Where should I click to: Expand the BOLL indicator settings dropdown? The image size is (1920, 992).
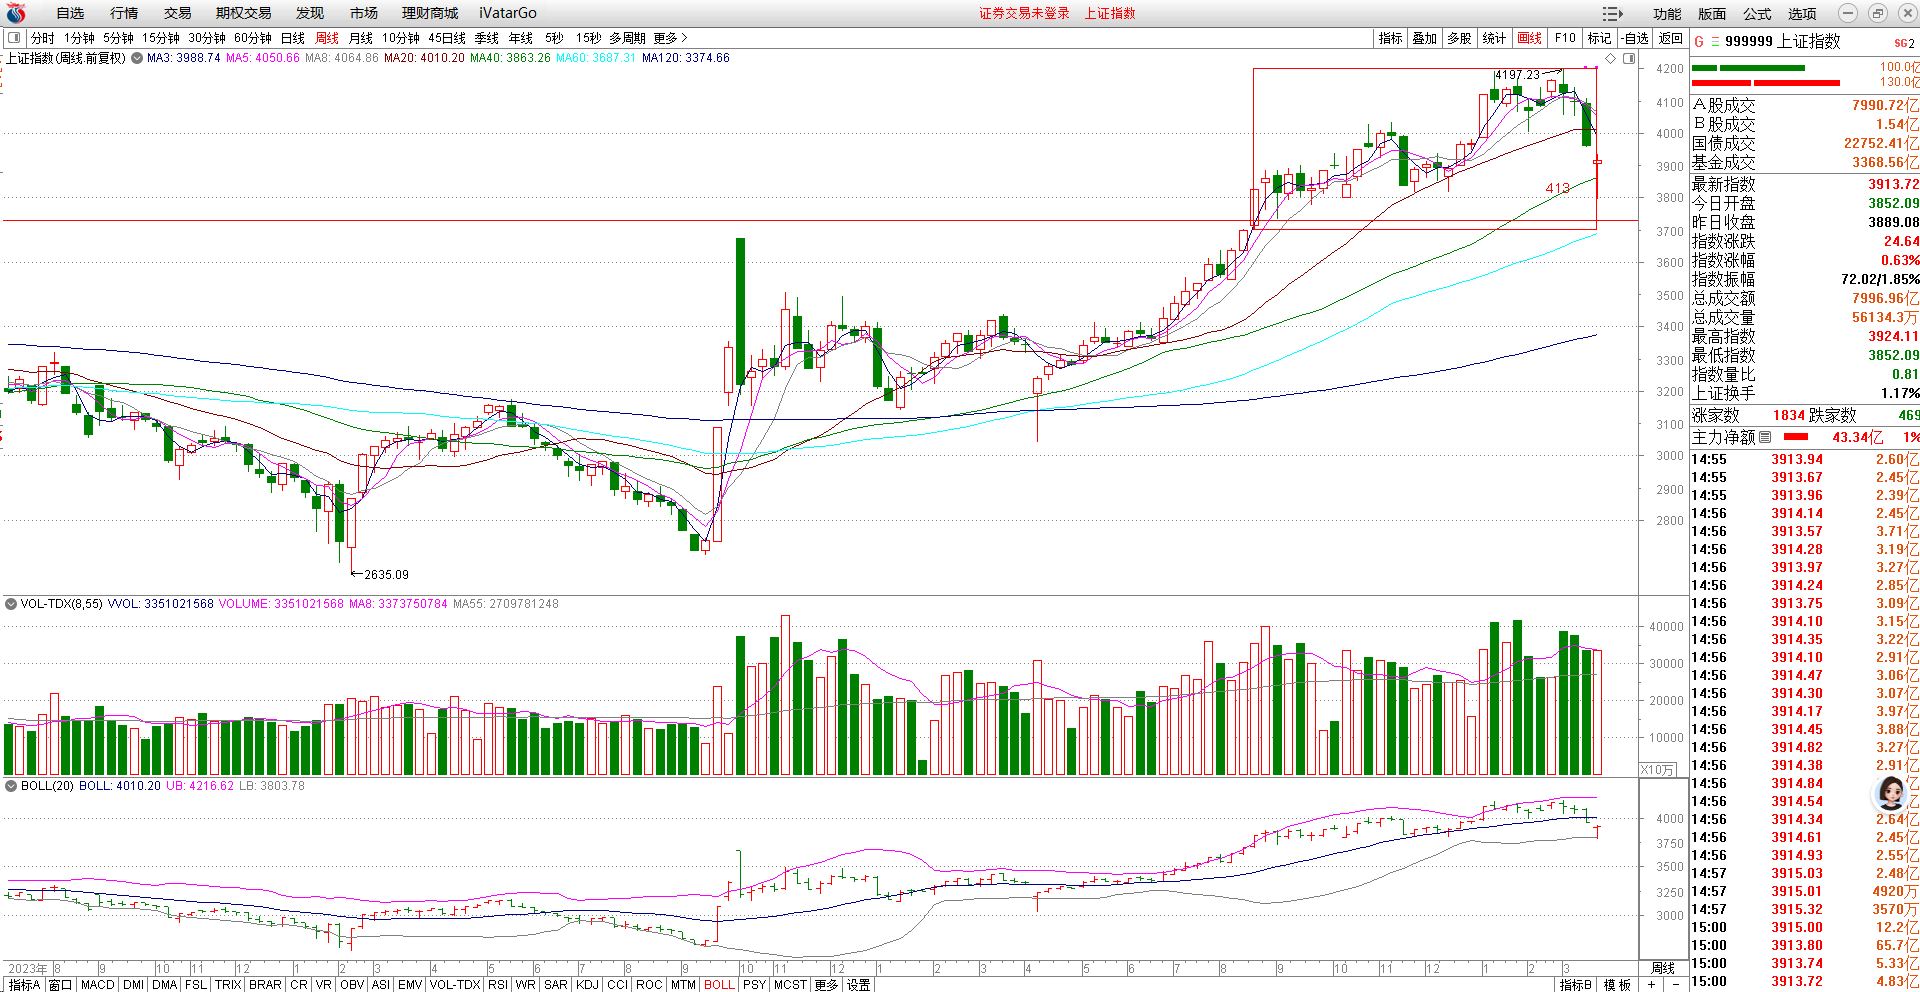[x=11, y=786]
